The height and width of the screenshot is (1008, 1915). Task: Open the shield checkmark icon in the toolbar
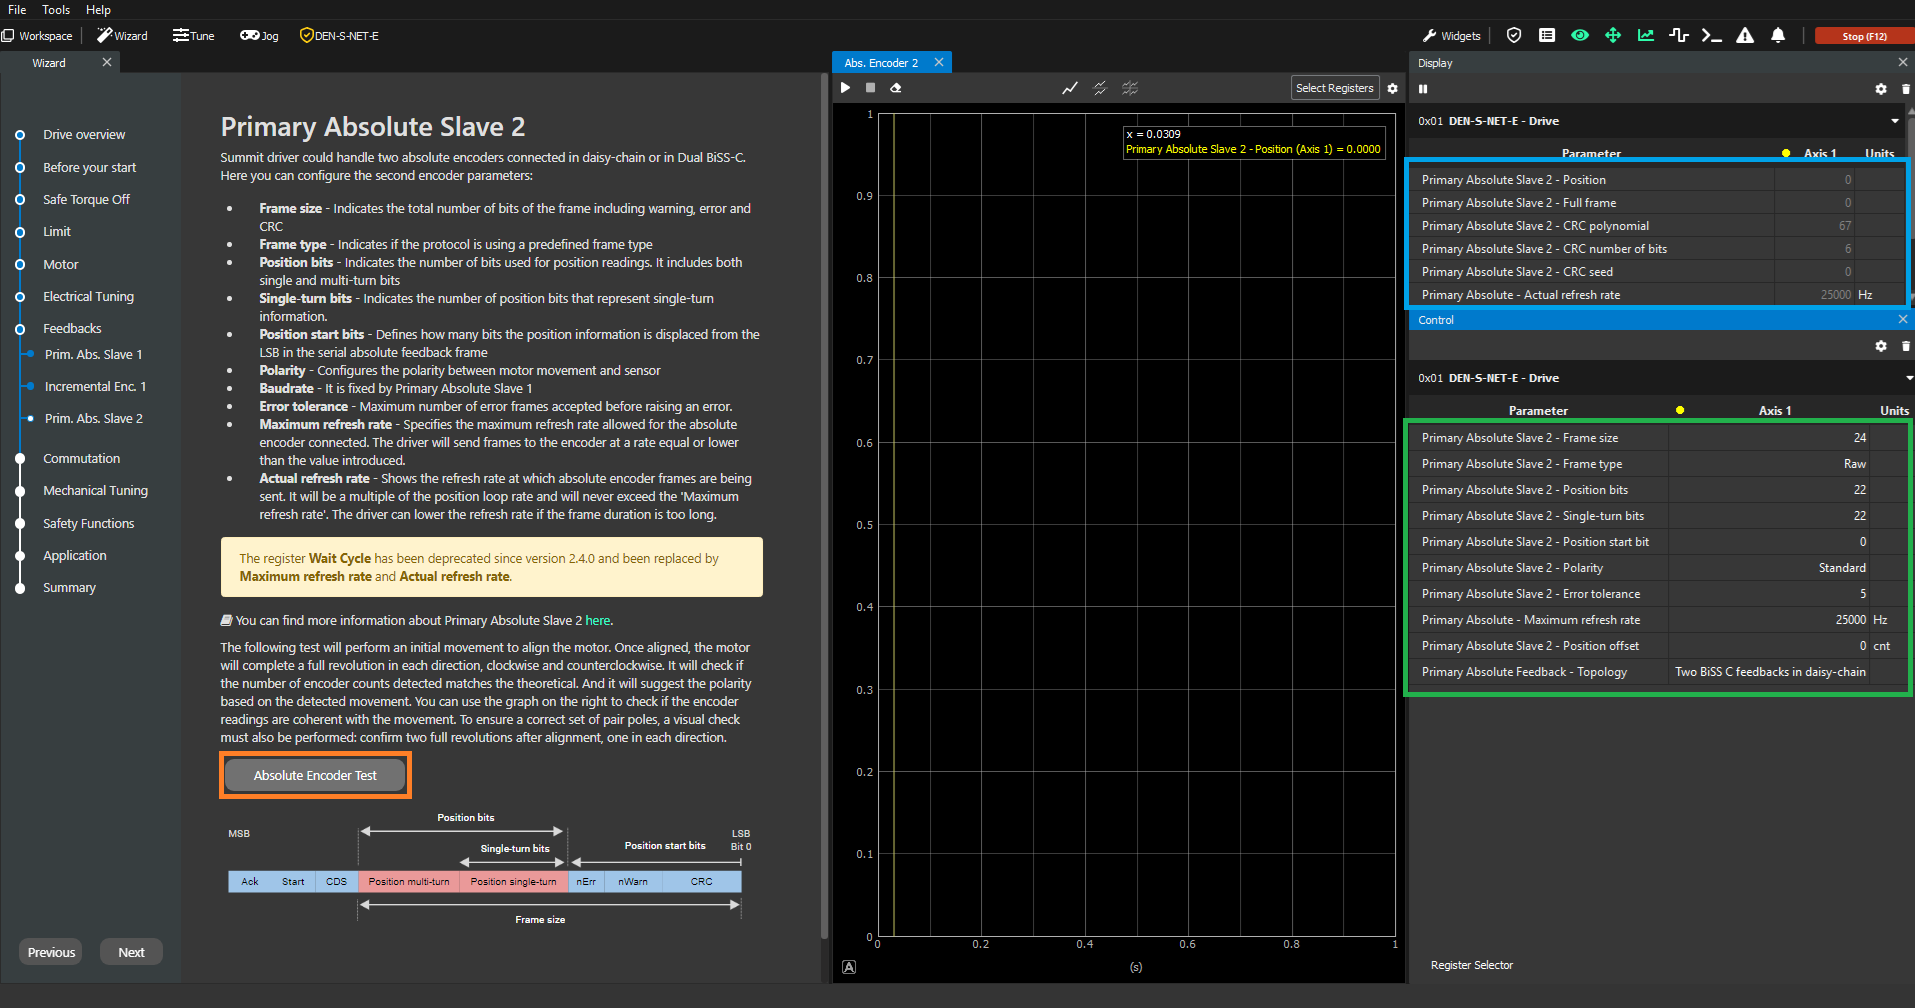pyautogui.click(x=1514, y=36)
